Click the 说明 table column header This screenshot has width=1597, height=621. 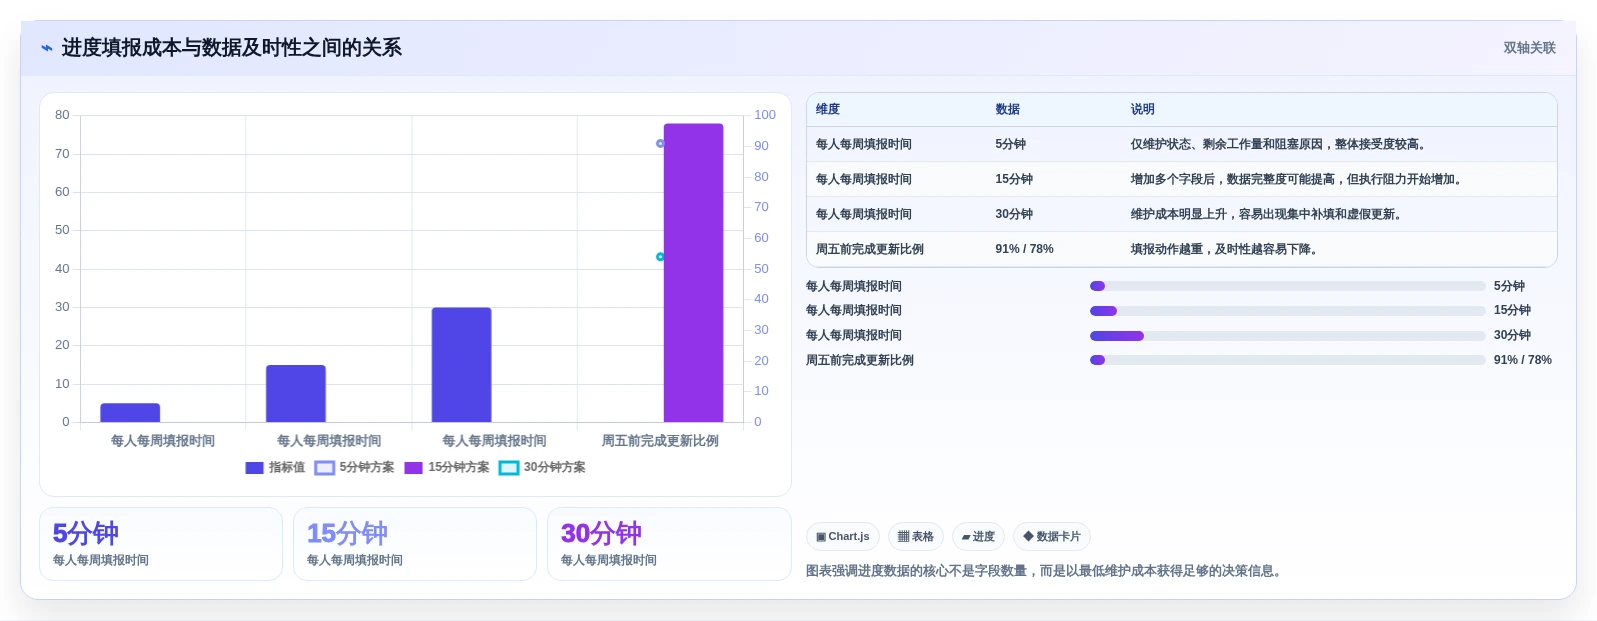coord(1142,110)
